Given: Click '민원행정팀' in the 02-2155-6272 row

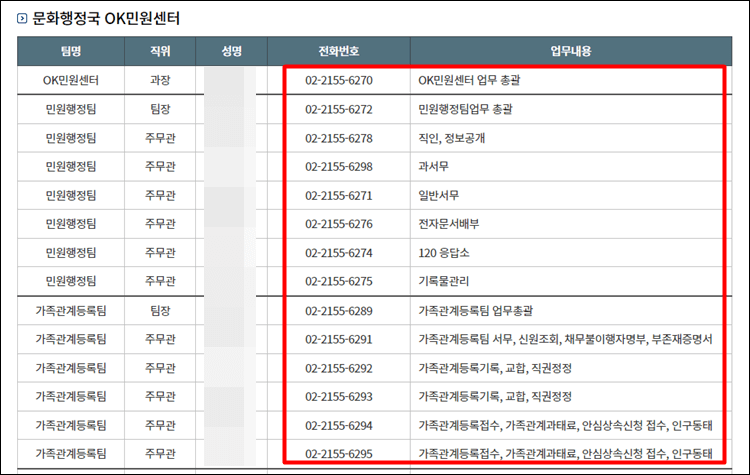Looking at the screenshot, I should coord(71,110).
